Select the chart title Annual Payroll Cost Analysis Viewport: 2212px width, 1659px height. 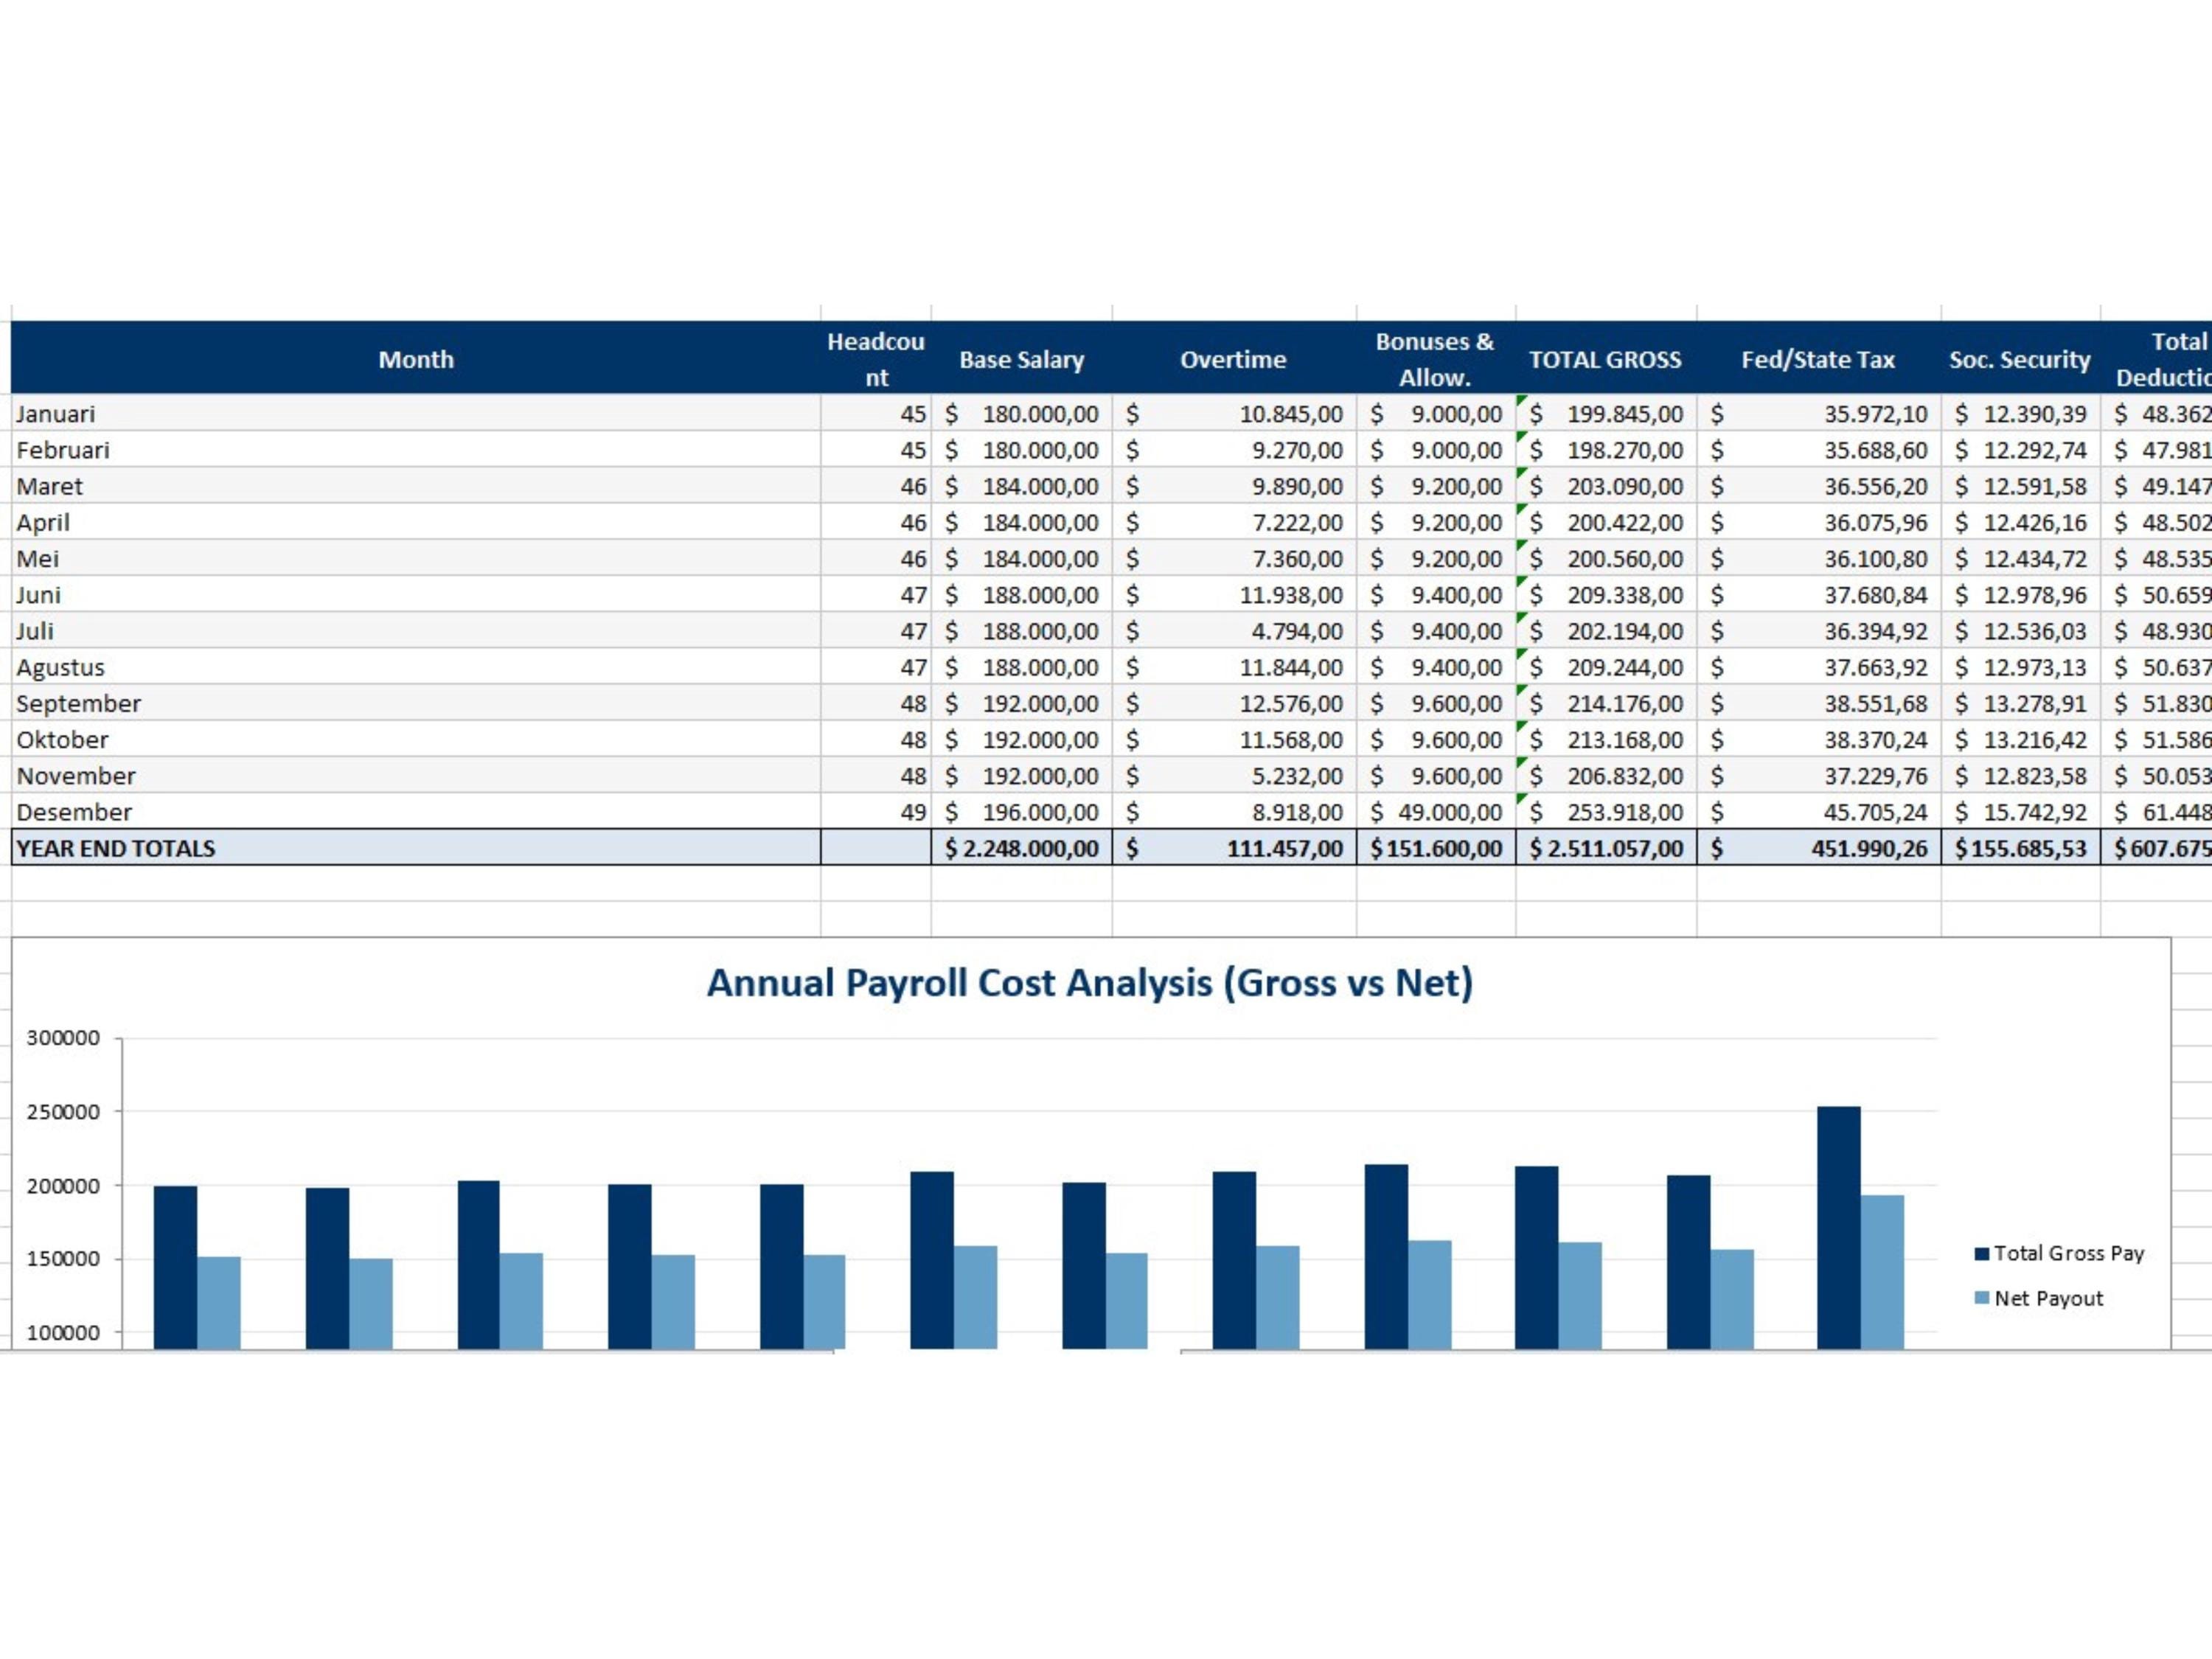[1090, 983]
